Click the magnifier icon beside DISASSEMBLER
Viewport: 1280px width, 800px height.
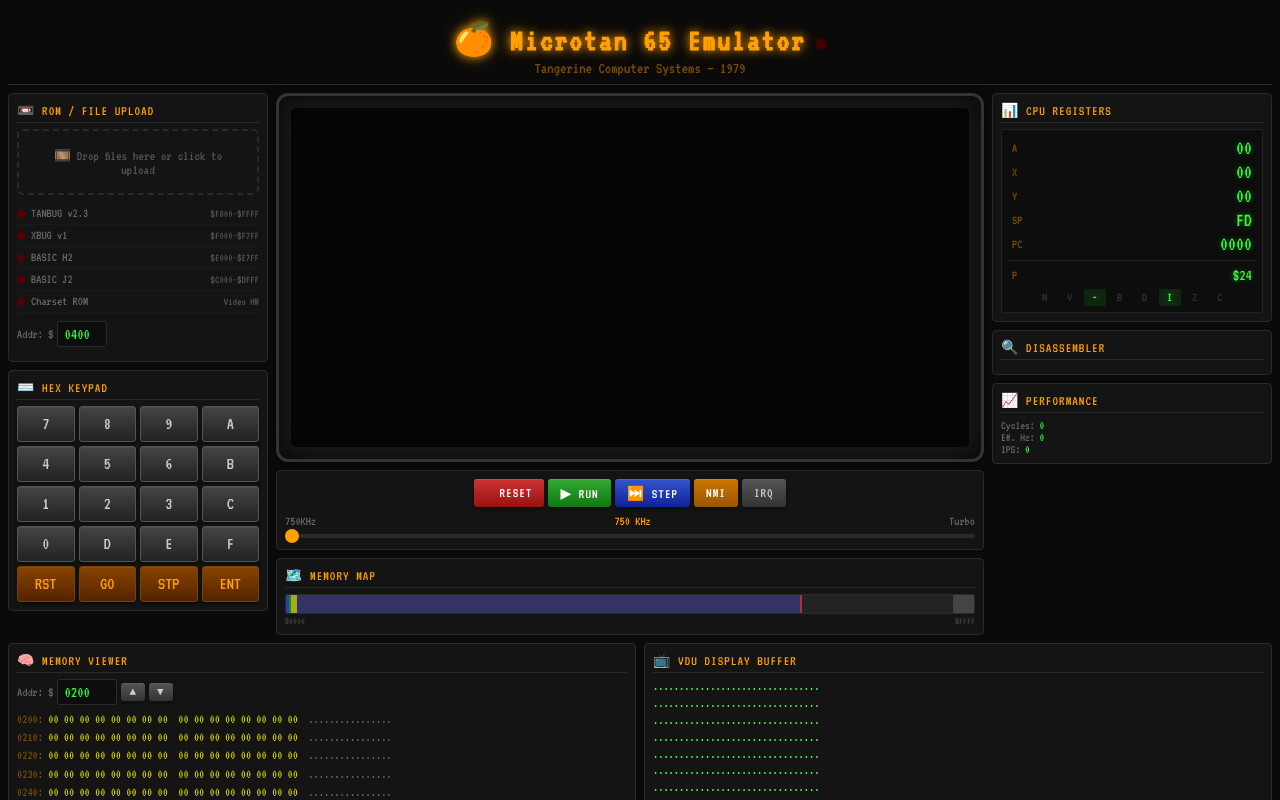1009,347
